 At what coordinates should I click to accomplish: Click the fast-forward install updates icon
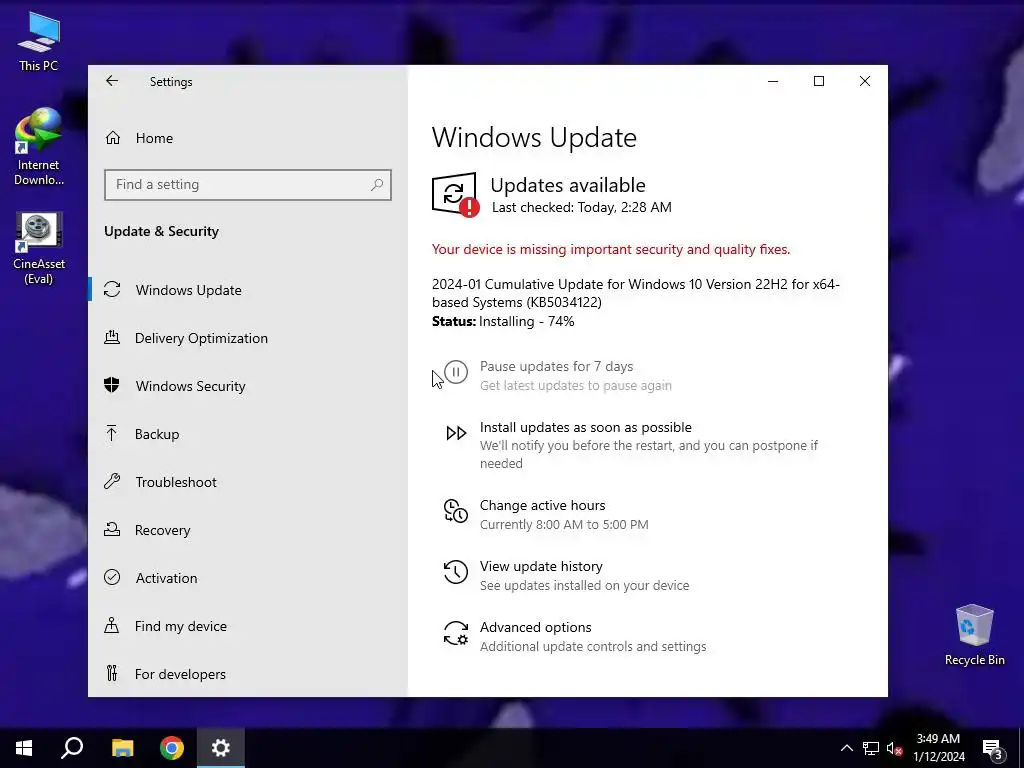(456, 433)
